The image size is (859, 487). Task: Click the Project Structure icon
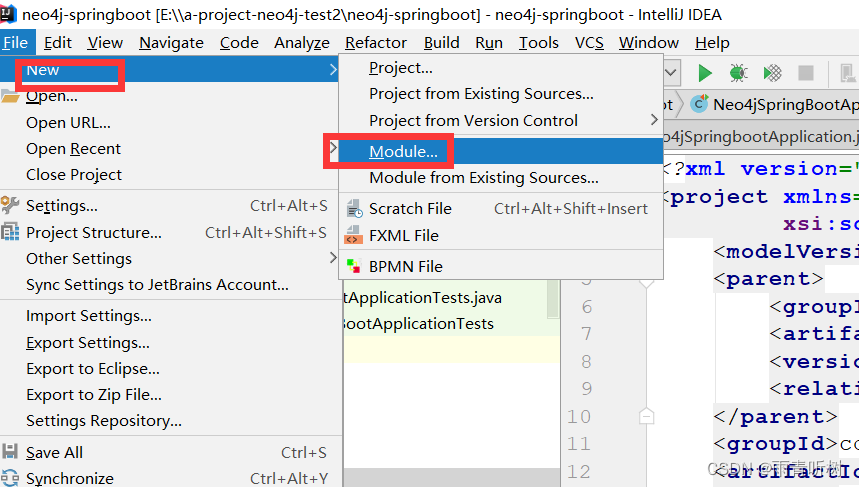click(x=10, y=232)
